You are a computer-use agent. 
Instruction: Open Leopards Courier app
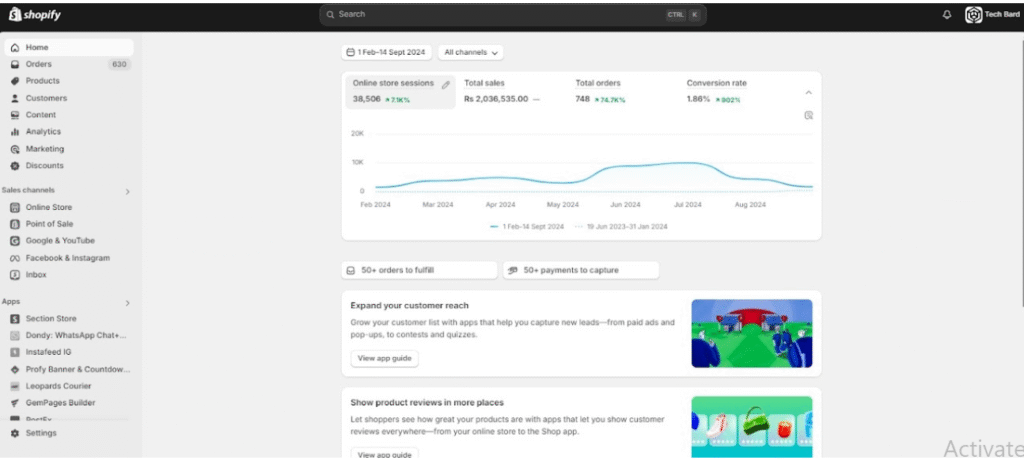58,386
